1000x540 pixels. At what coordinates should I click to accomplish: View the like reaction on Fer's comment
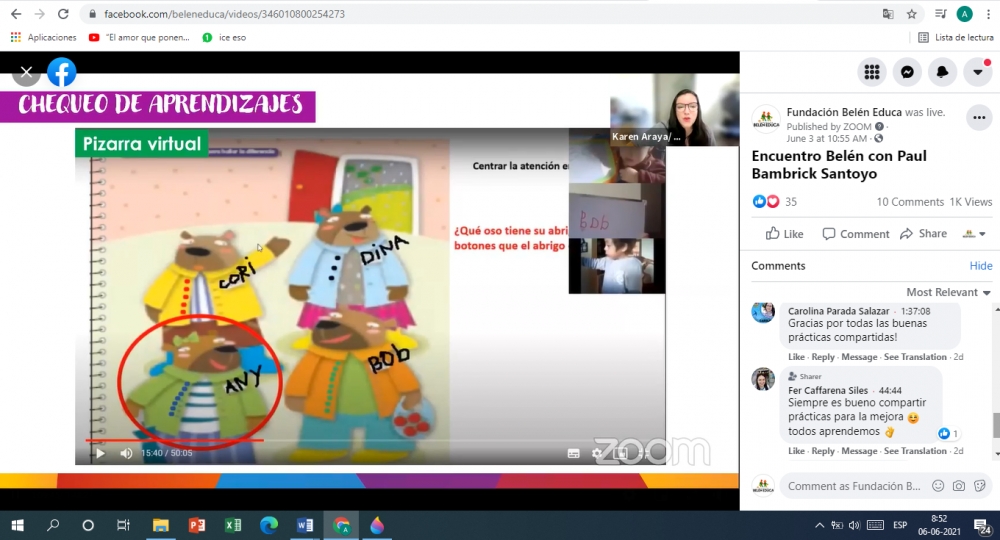pos(948,434)
